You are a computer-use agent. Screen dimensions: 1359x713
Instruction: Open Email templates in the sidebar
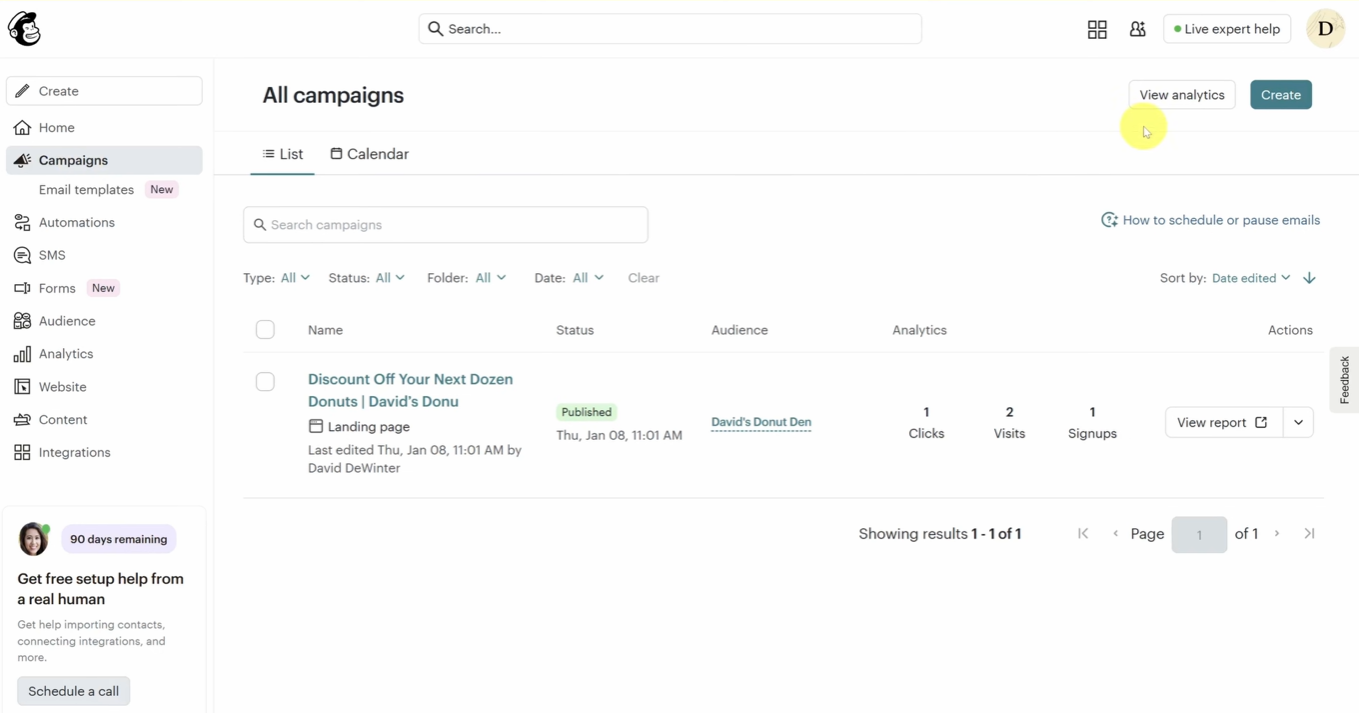pyautogui.click(x=86, y=190)
